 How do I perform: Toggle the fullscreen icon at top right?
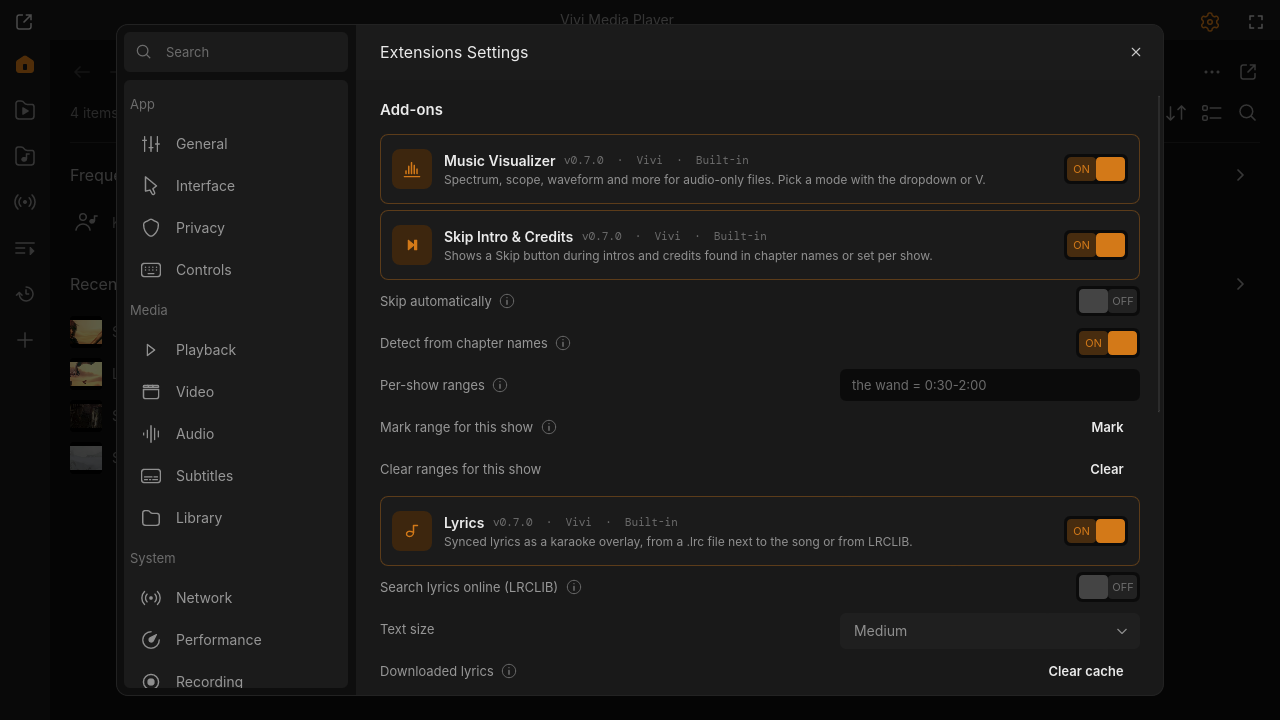click(1256, 21)
